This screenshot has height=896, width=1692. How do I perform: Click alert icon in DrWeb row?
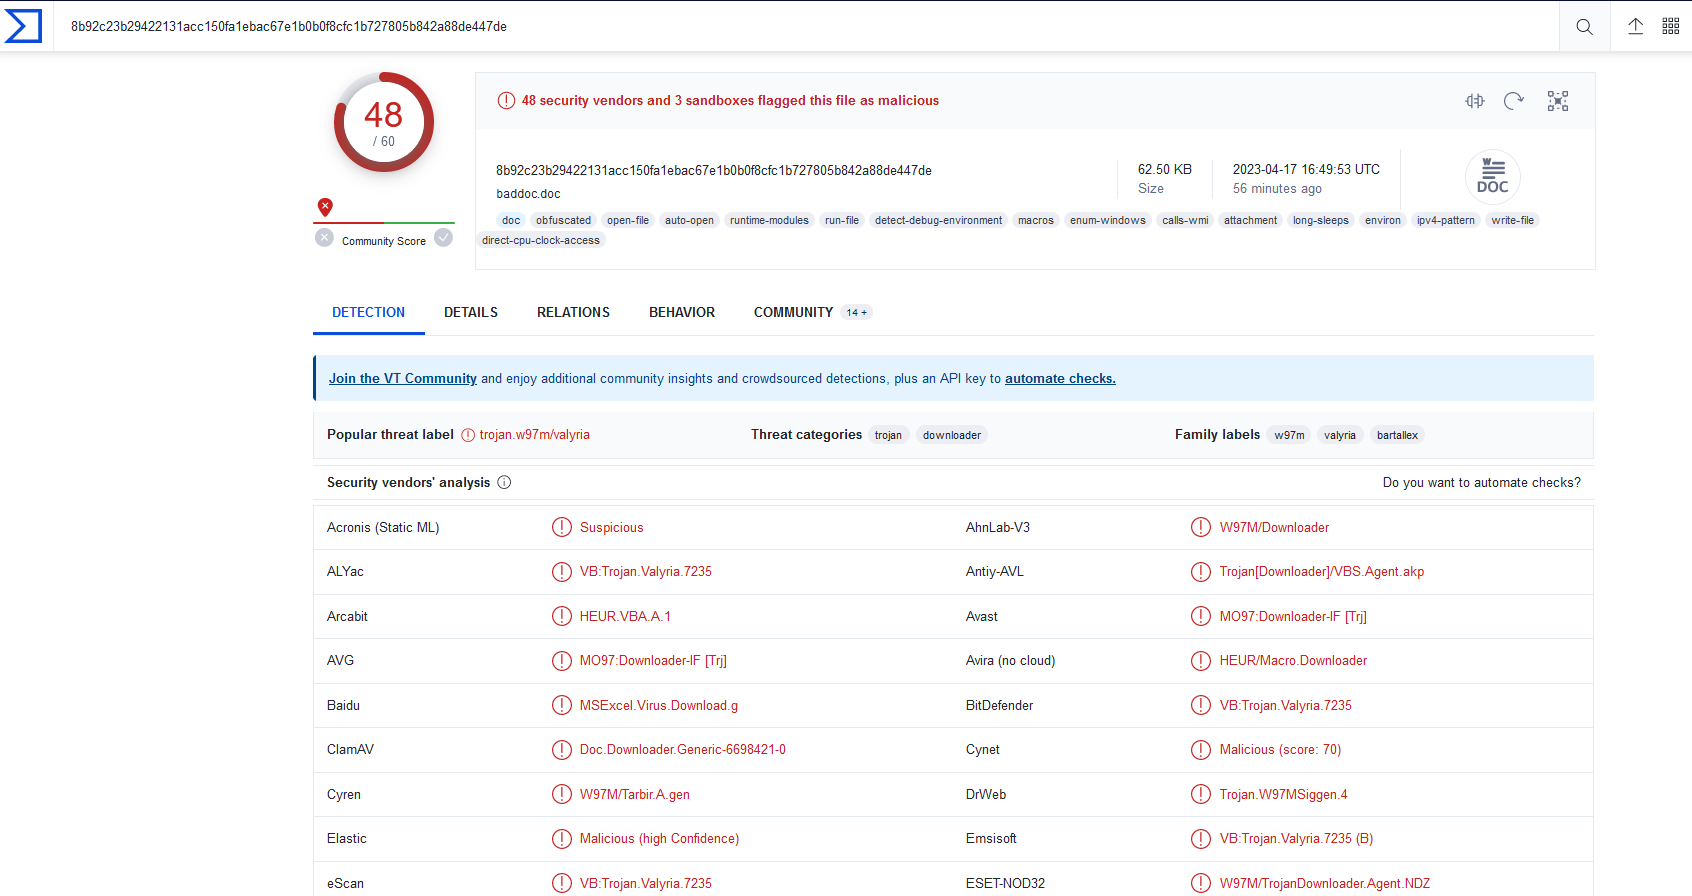(1201, 794)
